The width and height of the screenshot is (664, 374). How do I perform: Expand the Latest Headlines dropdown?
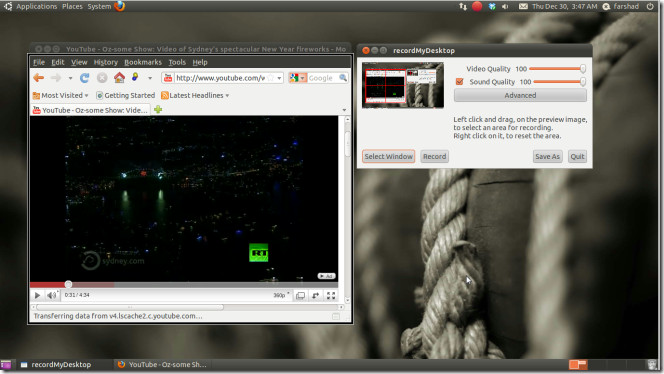195,95
